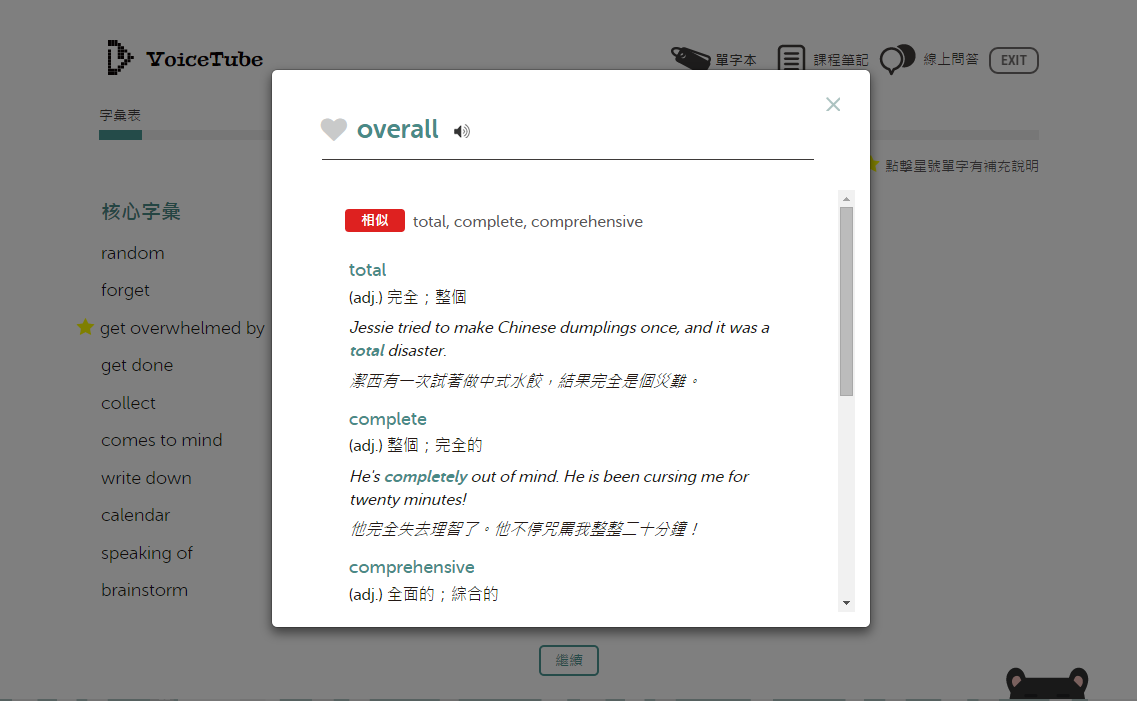1137x701 pixels.
Task: Close the overall definition popup
Action: (833, 105)
